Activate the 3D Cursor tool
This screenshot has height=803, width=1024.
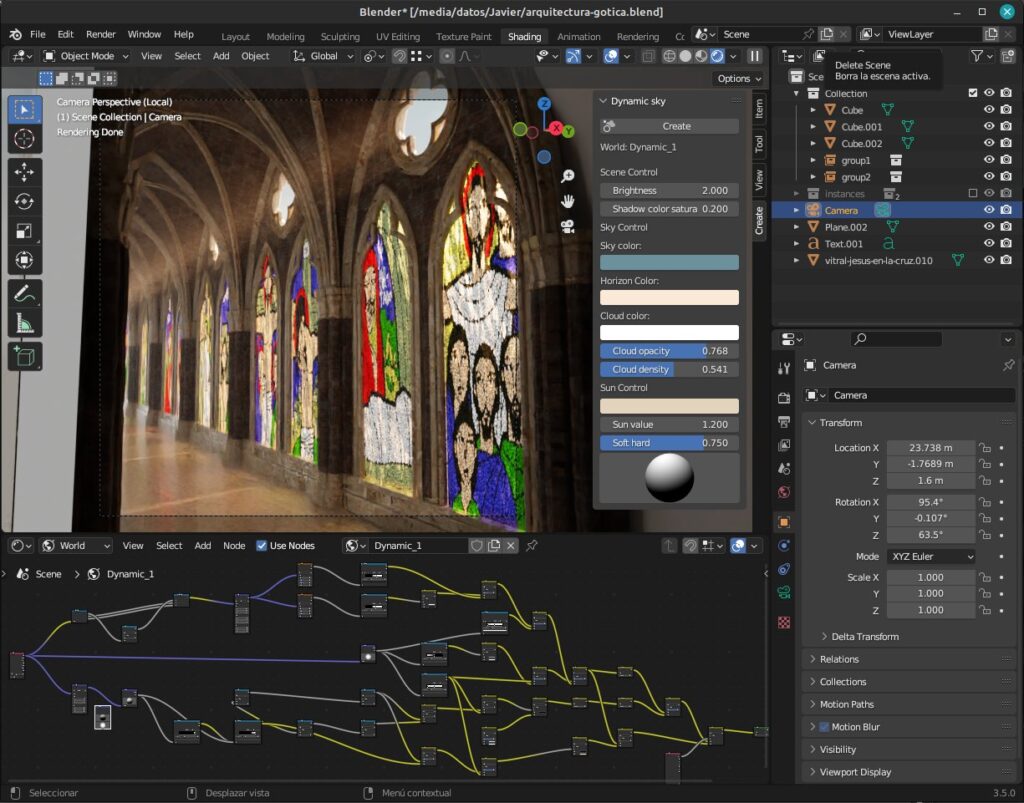point(24,139)
